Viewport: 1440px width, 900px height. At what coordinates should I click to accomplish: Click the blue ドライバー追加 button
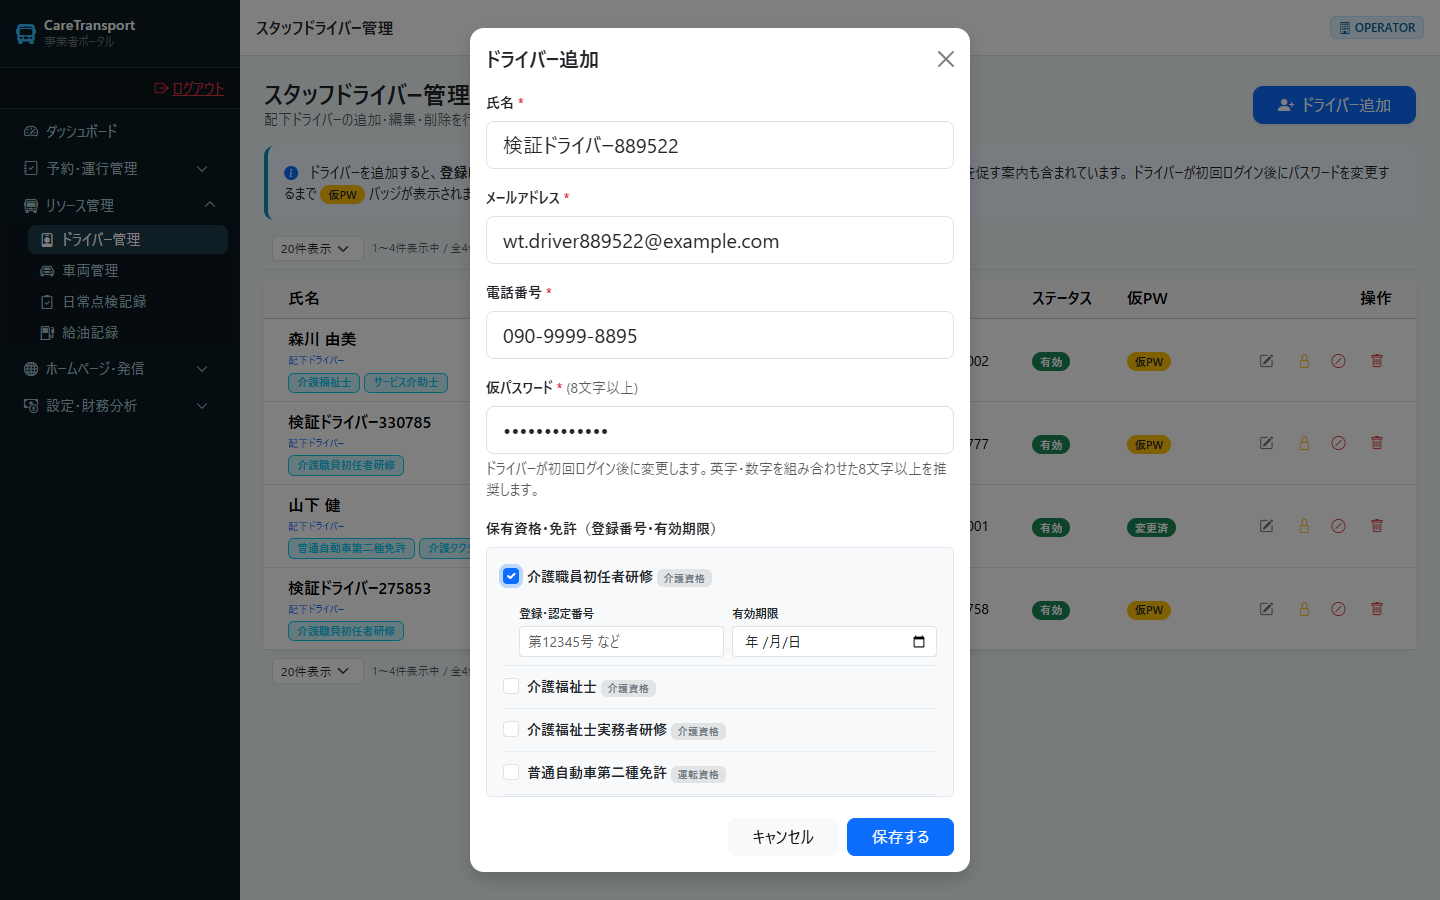[1334, 105]
